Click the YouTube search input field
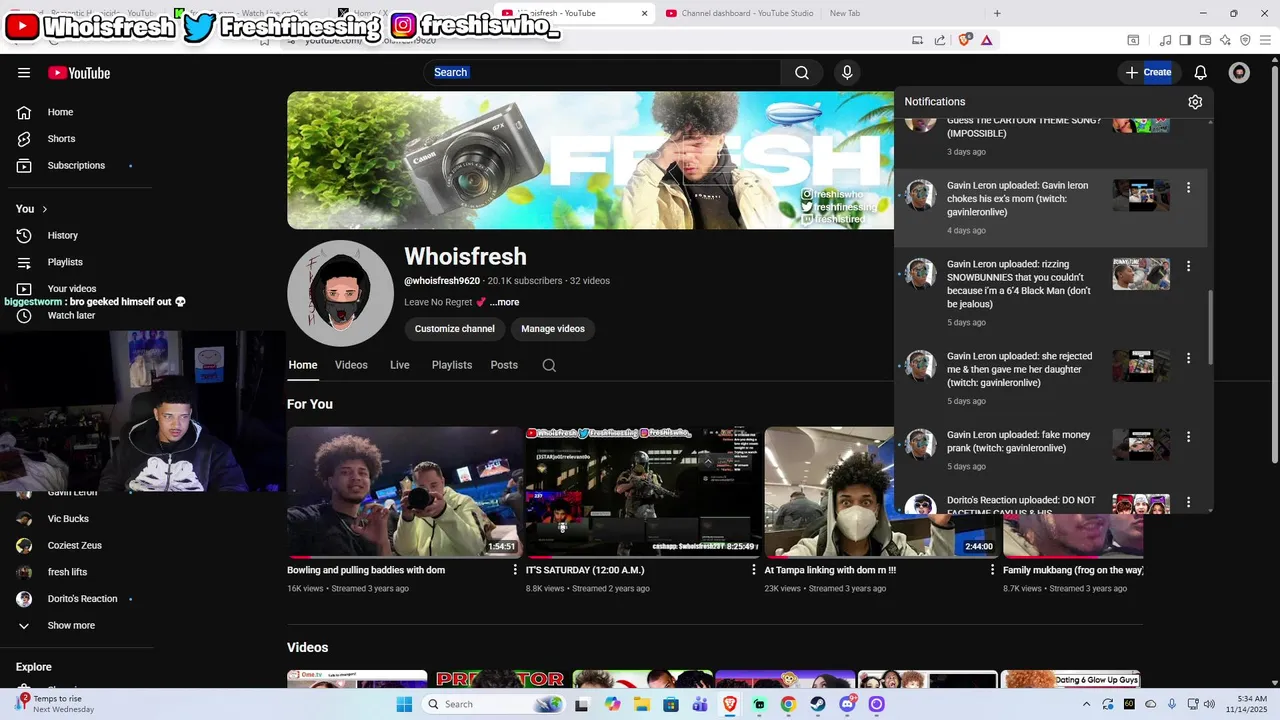 coord(602,72)
